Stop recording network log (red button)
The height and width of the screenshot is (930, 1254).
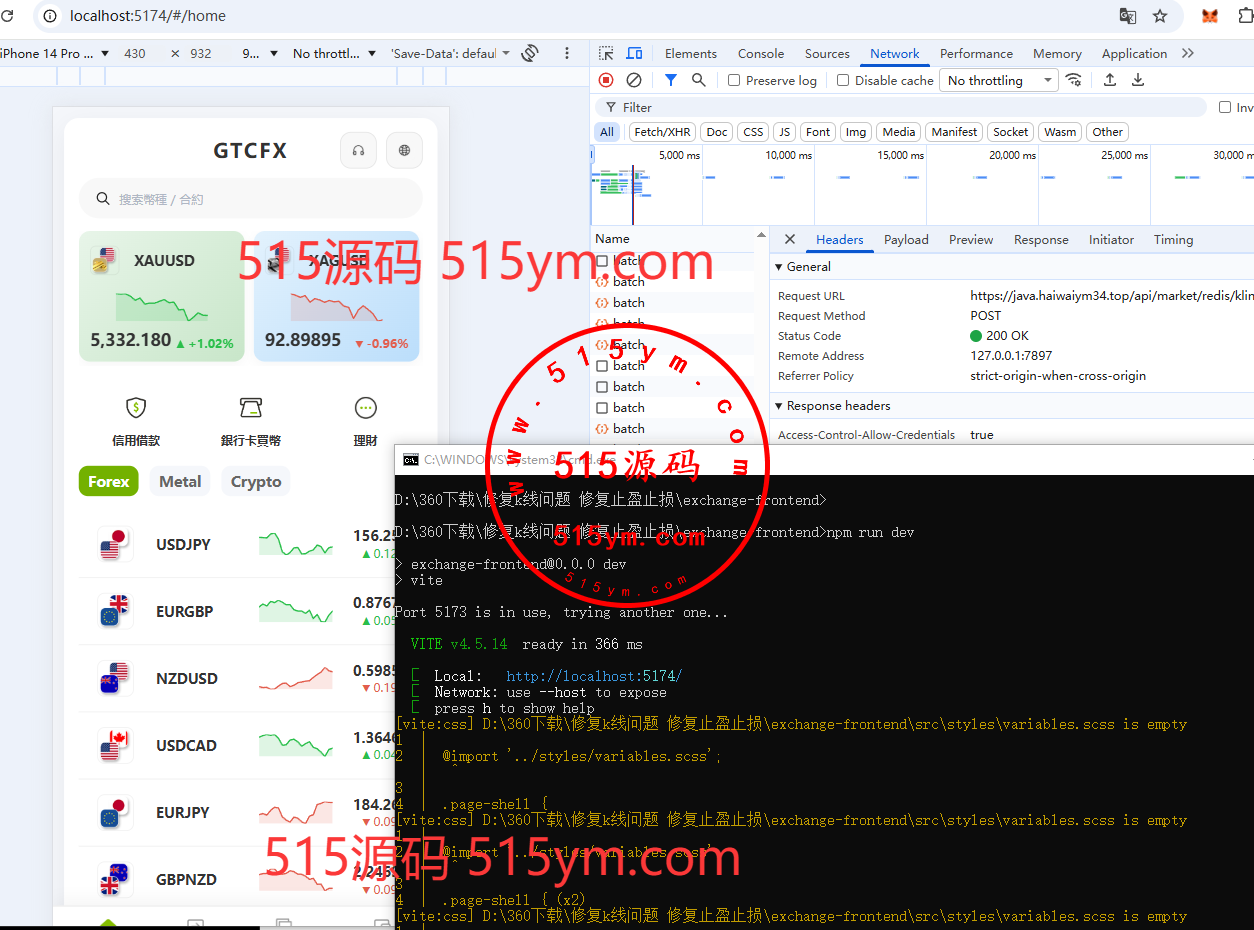point(606,80)
